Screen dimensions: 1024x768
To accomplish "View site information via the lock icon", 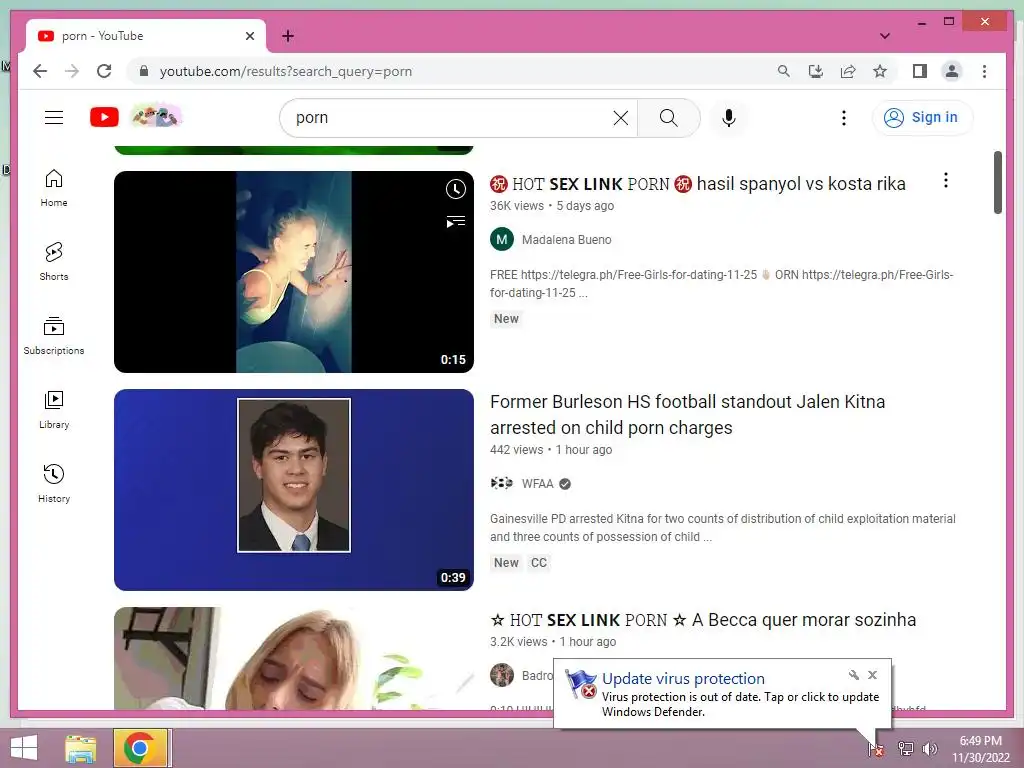I will (x=144, y=71).
